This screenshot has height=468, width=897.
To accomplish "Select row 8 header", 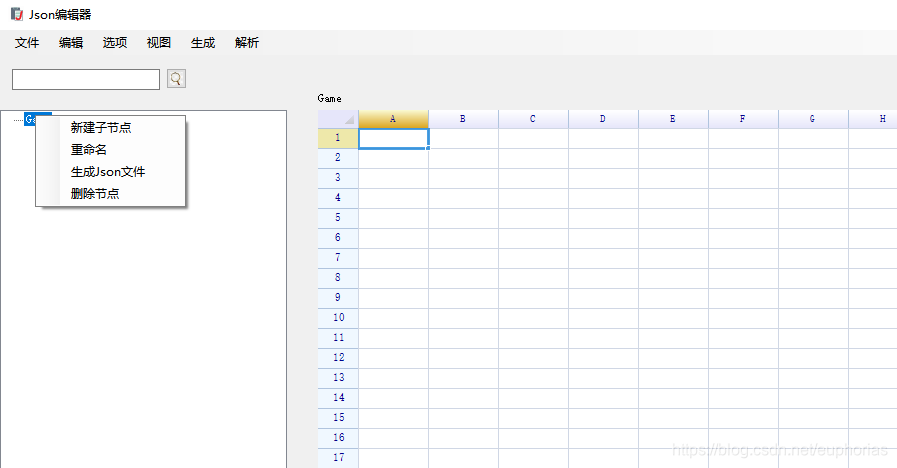I will pos(338,278).
